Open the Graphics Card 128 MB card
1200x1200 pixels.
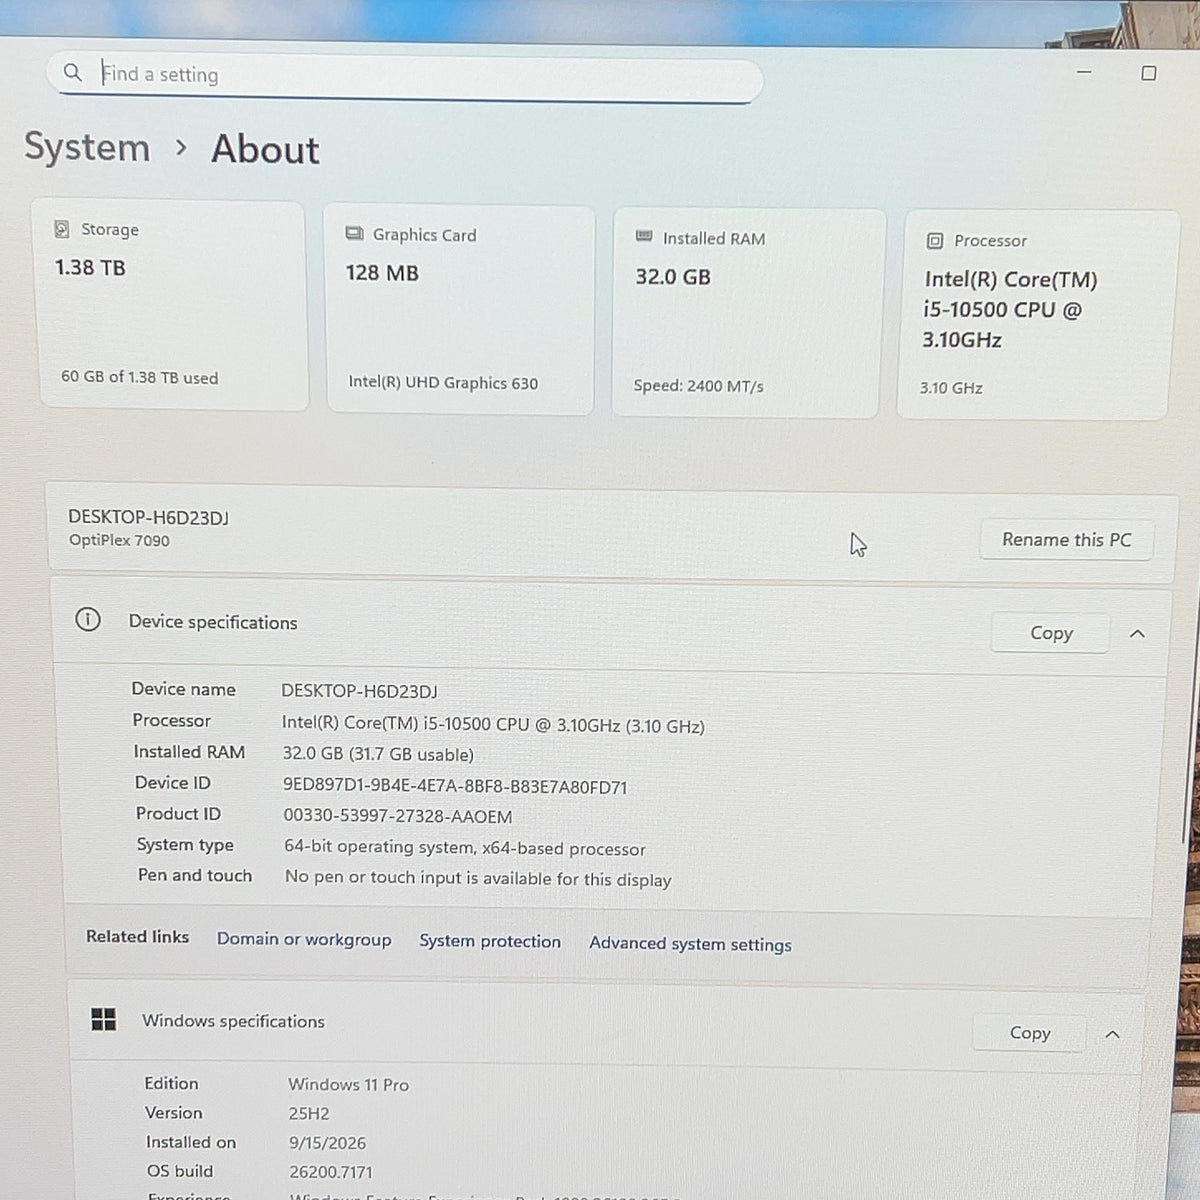pyautogui.click(x=460, y=310)
